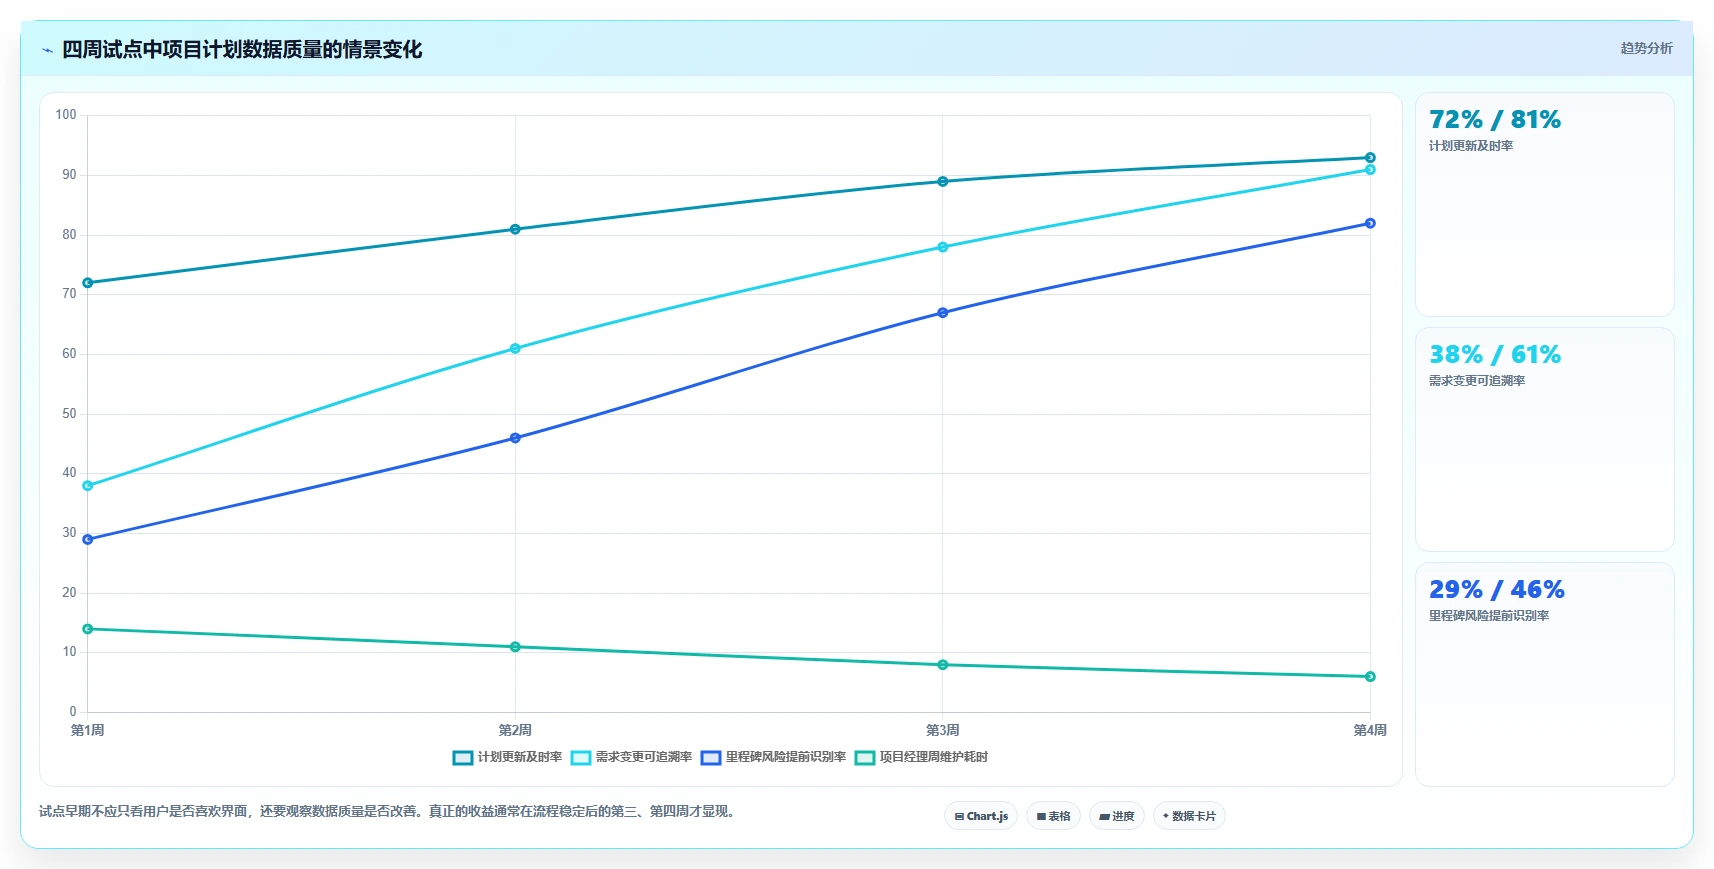
Task: Click the 项目经理周维护耗时 data point at 第2周 (11)
Action: point(515,647)
